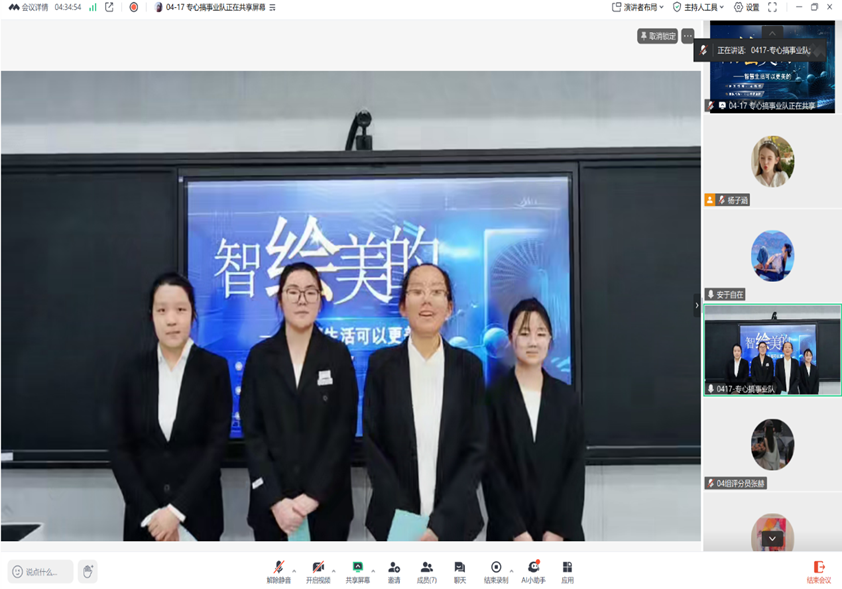
Task: Enter full screen mode icon
Action: pyautogui.click(x=772, y=7)
